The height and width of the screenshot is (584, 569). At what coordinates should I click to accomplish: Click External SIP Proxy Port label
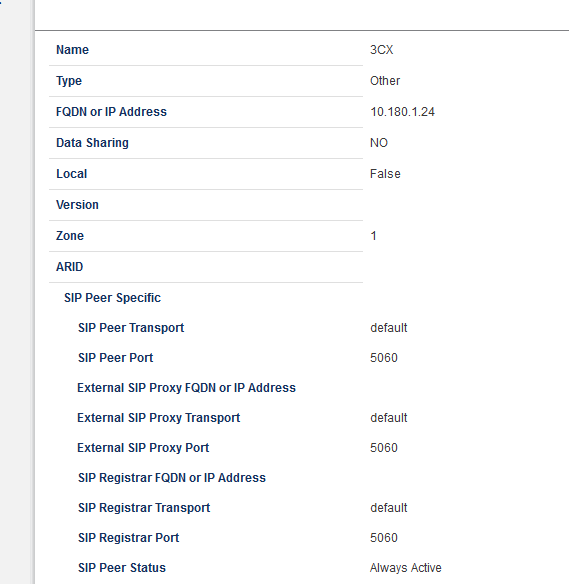click(x=143, y=448)
